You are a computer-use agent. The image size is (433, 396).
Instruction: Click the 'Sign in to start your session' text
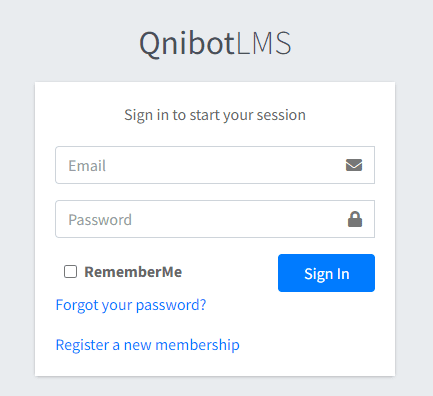[215, 115]
